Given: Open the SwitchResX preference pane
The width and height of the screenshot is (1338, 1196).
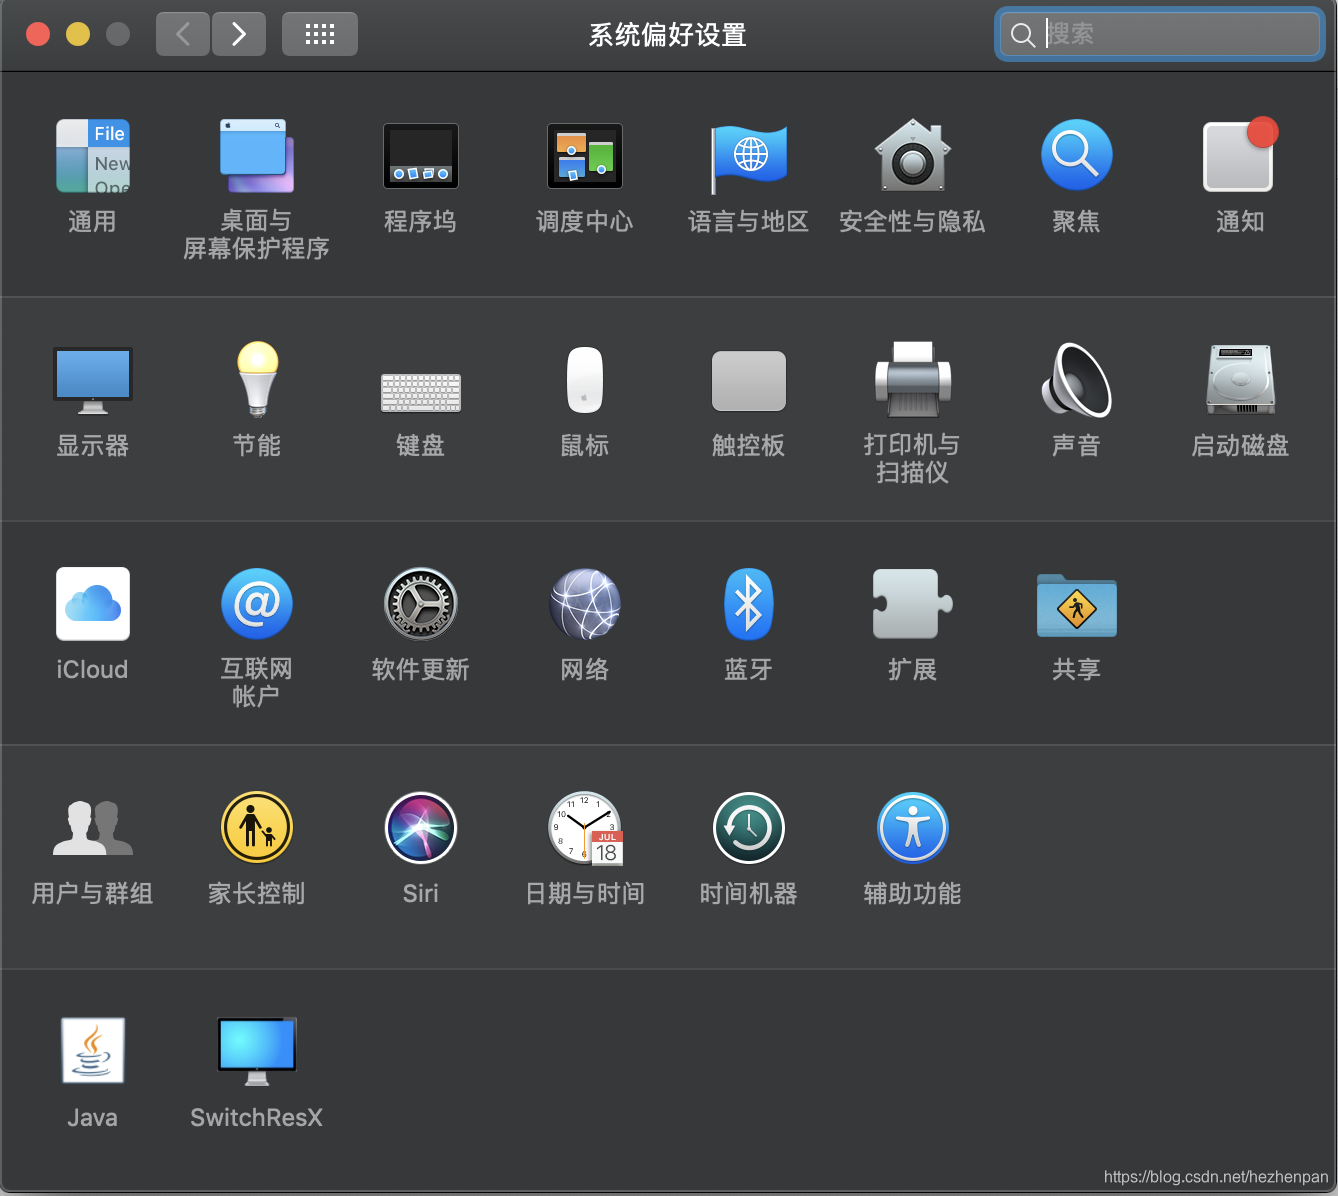Looking at the screenshot, I should (257, 1051).
